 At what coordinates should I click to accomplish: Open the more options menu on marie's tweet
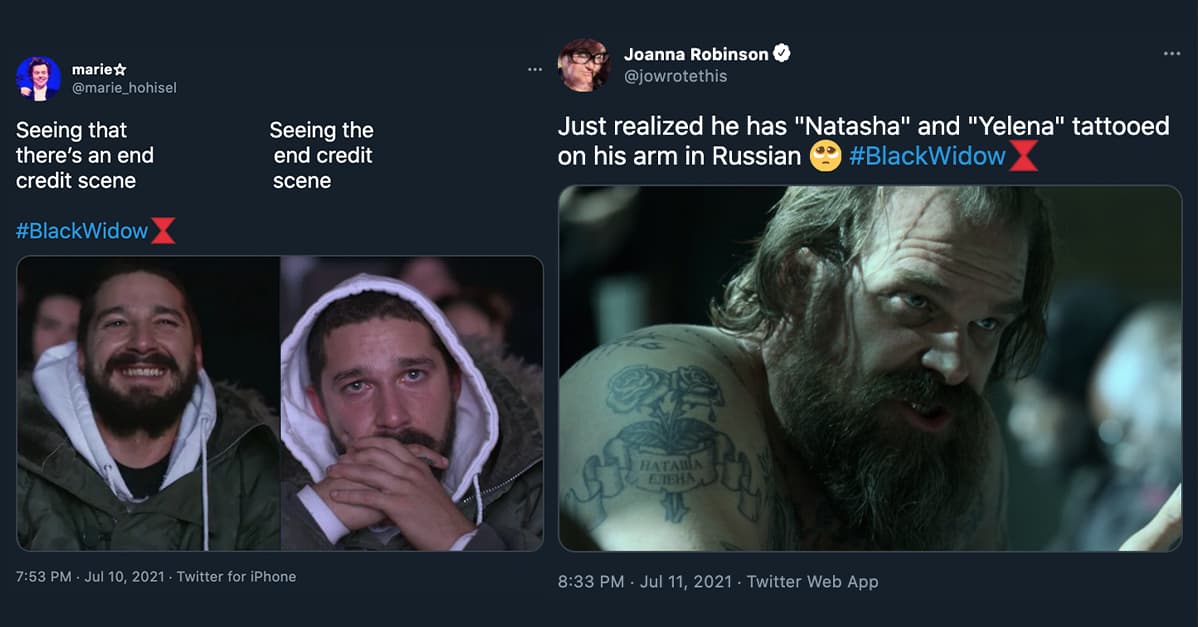point(535,69)
